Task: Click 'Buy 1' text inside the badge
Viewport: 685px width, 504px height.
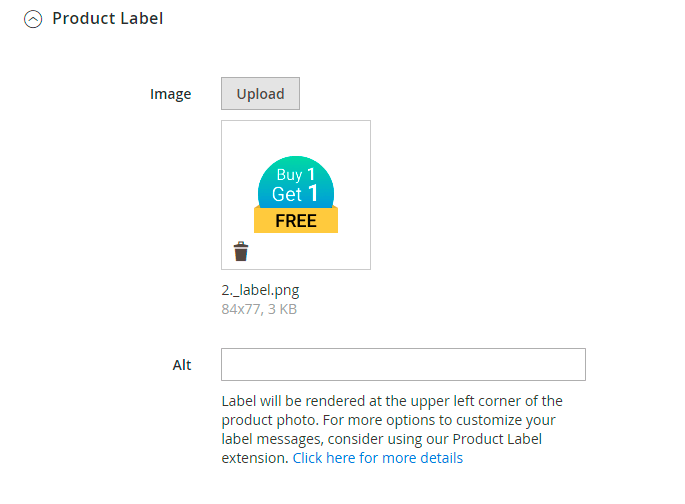Action: click(x=296, y=175)
